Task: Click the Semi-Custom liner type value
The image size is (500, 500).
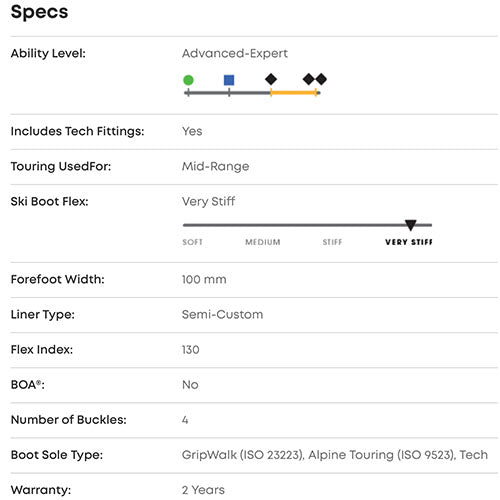Action: [222, 314]
